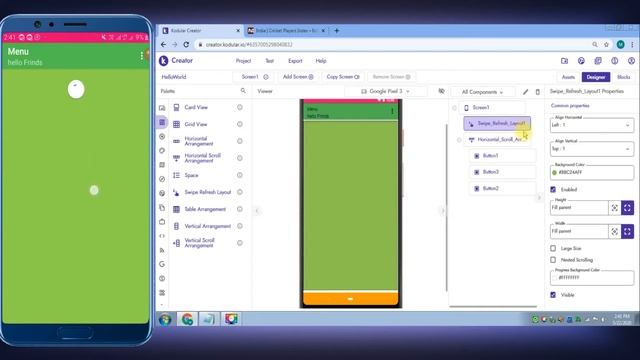The width and height of the screenshot is (640, 360).
Task: Open new browser tab with plus button
Action: coord(337,31)
